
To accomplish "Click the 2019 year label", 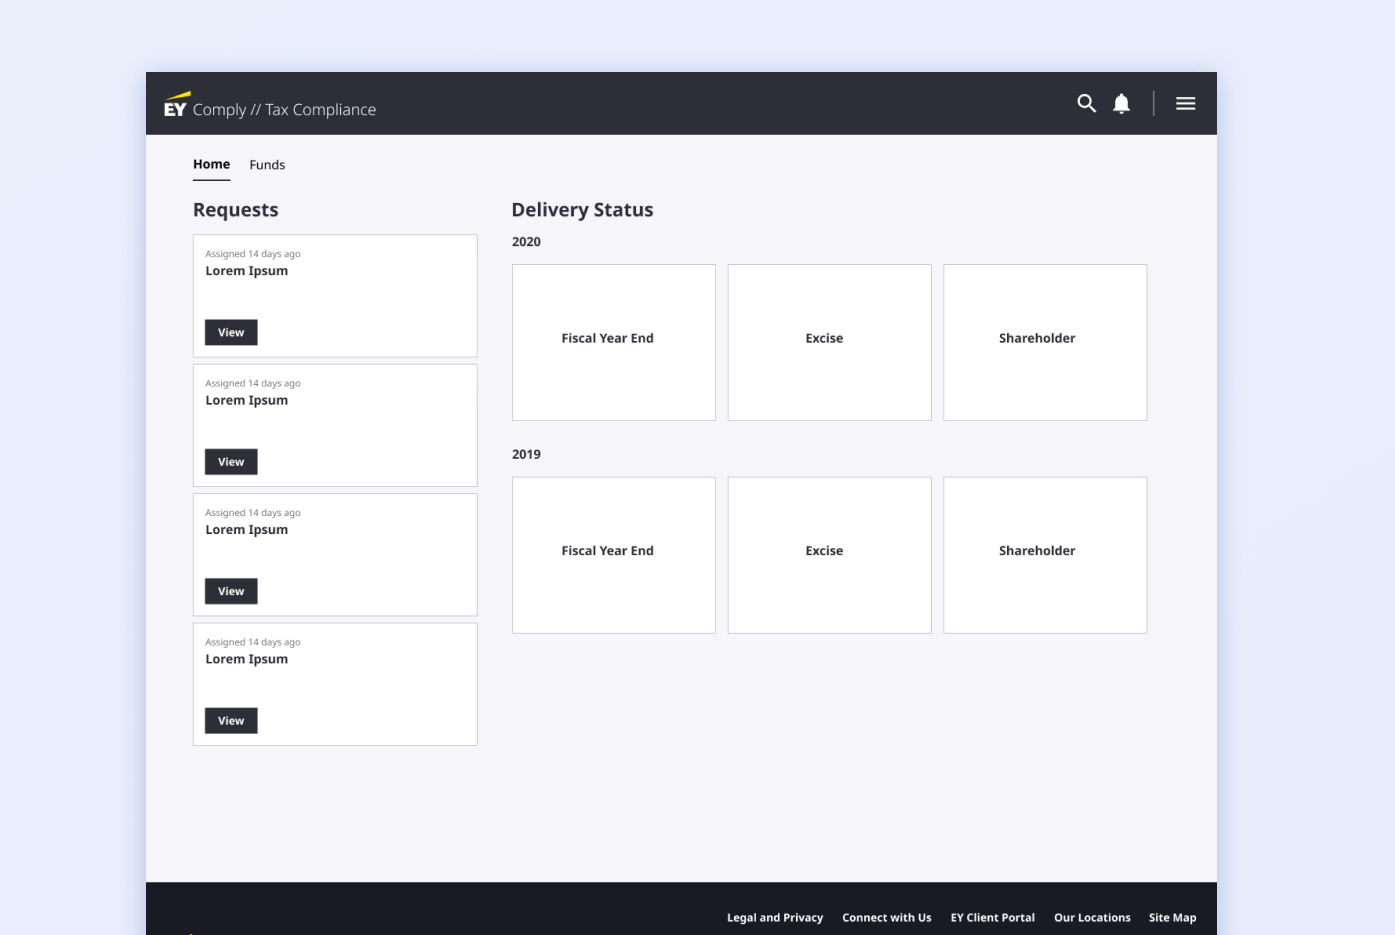I will pos(526,454).
